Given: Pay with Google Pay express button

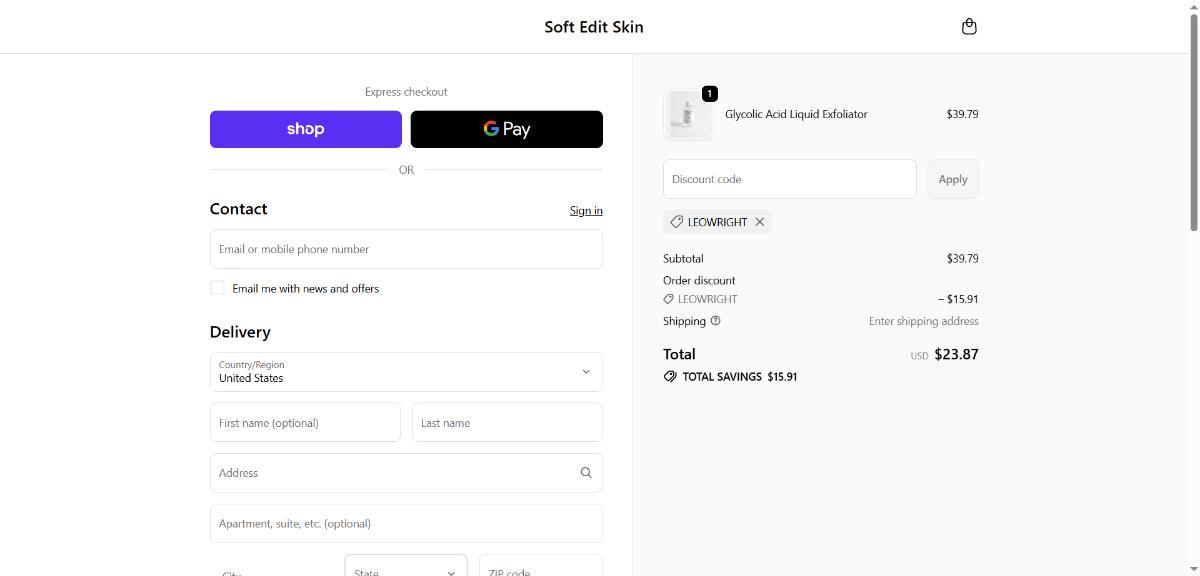Looking at the screenshot, I should click(506, 129).
